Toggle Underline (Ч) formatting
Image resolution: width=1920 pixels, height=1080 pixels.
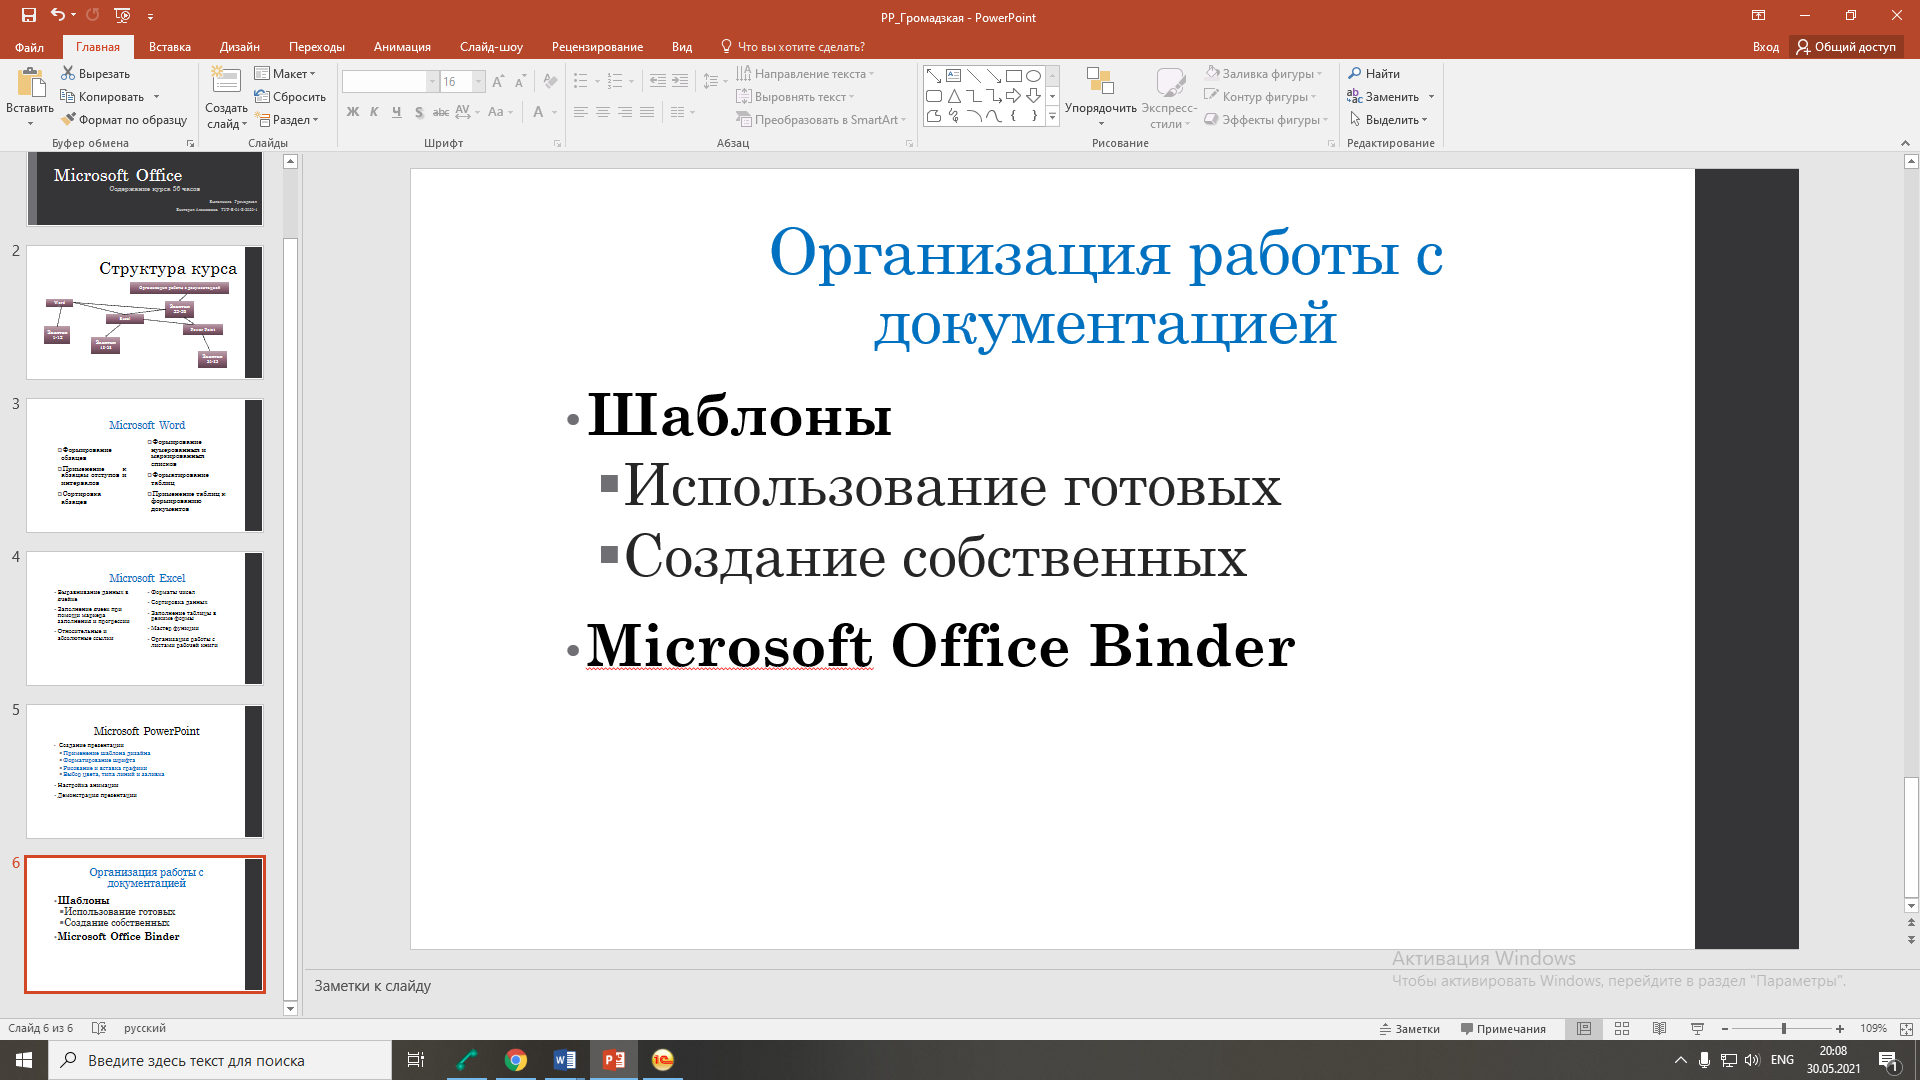pyautogui.click(x=397, y=112)
